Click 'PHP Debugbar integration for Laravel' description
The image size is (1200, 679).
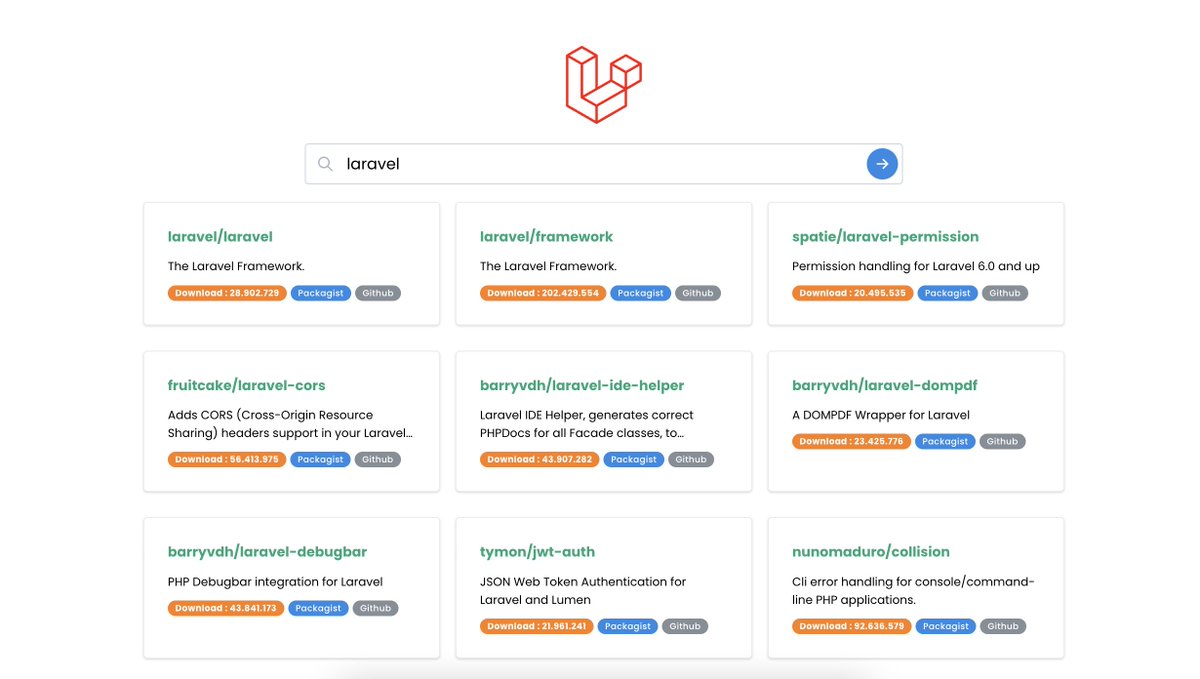click(x=275, y=582)
